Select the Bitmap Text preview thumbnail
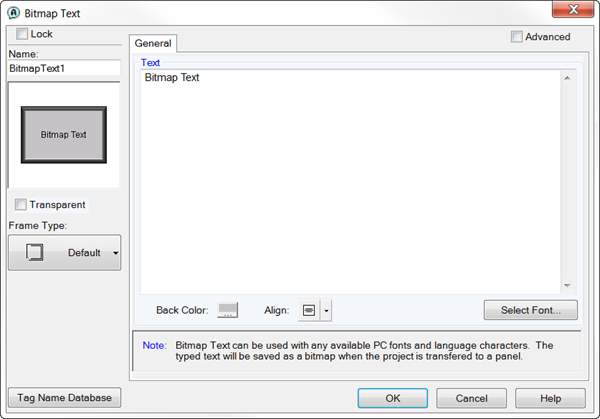 coord(64,135)
